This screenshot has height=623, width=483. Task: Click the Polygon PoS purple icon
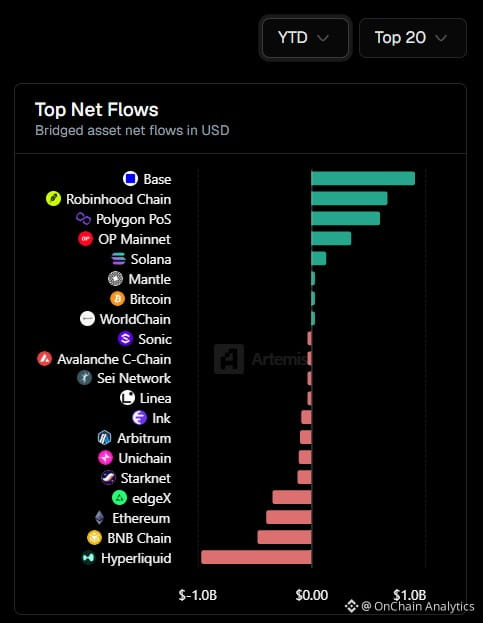tap(83, 219)
